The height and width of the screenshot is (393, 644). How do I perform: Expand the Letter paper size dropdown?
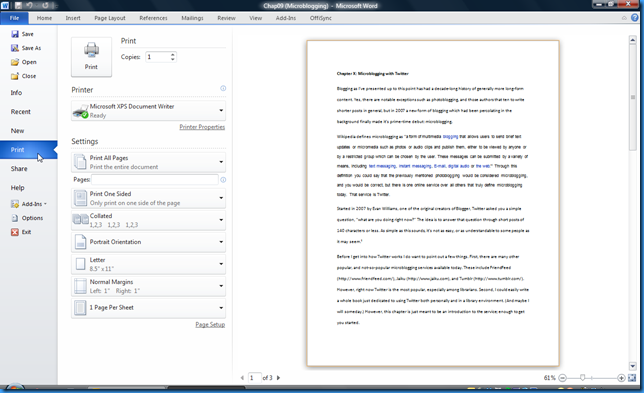coord(148,264)
